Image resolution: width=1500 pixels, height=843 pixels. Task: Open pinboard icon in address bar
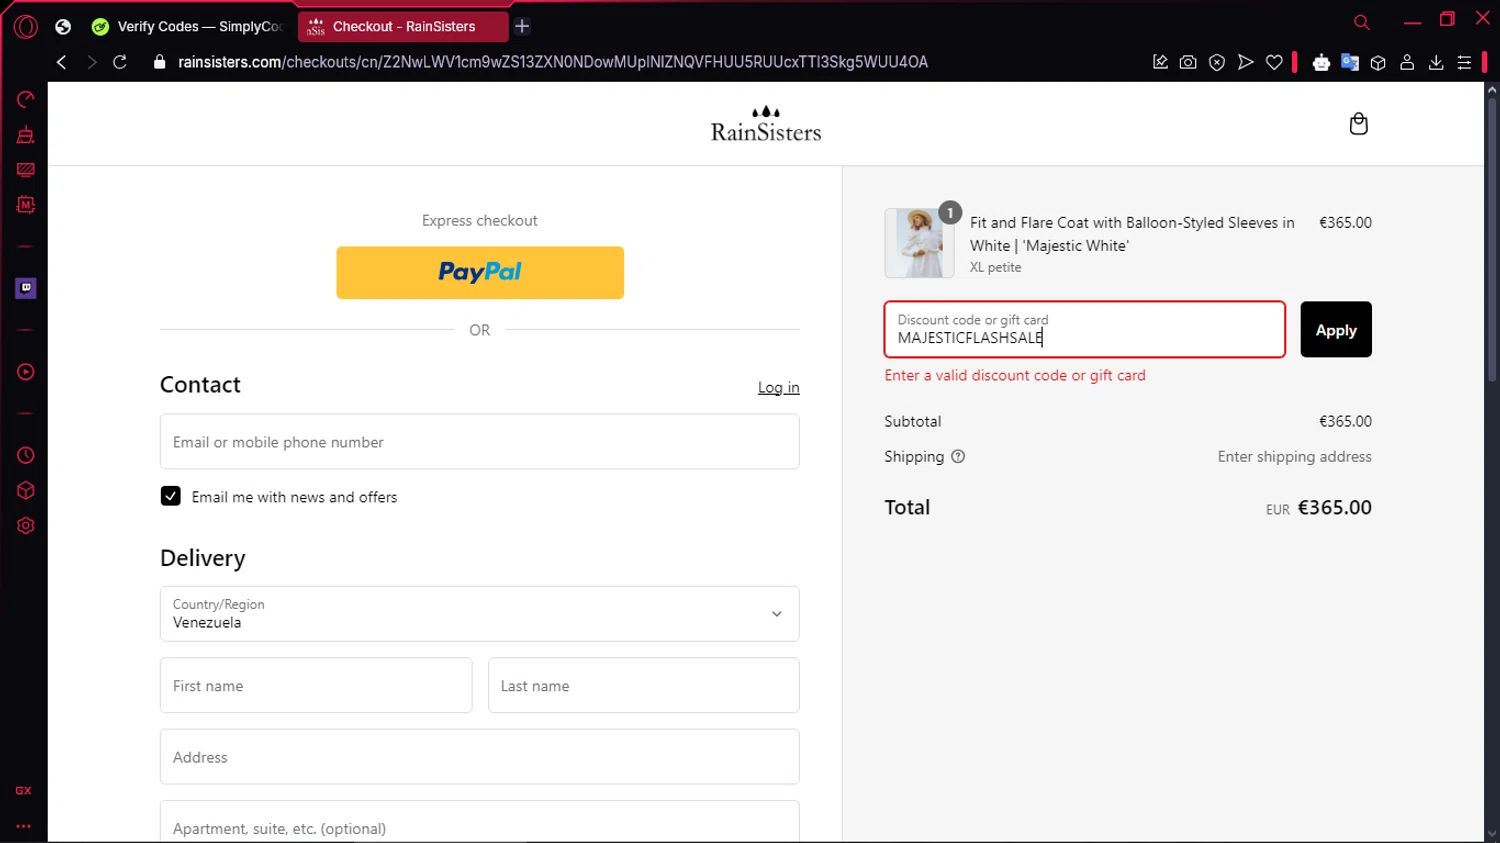point(1160,62)
